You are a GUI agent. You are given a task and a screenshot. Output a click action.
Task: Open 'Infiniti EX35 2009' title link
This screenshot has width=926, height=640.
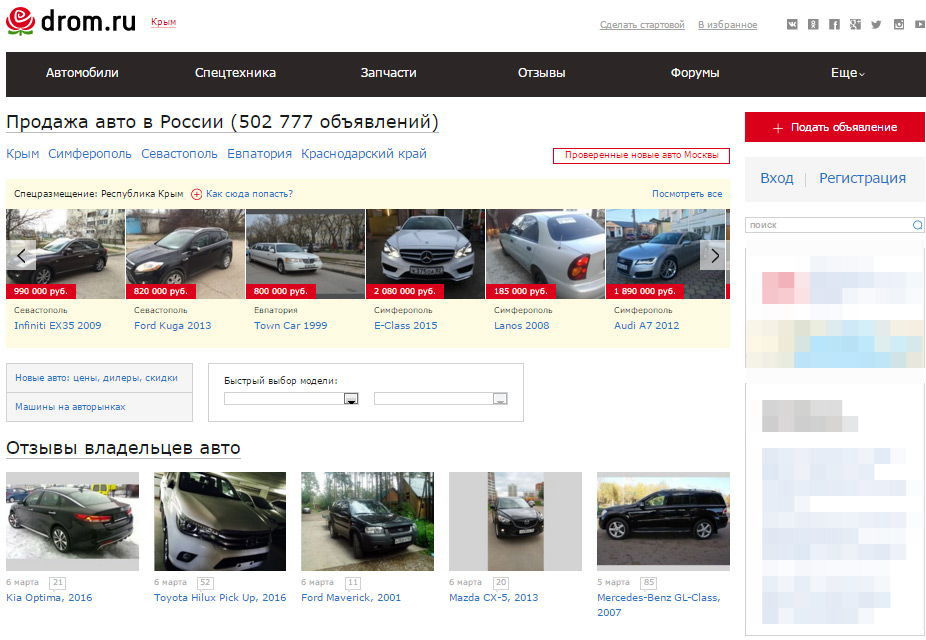(57, 325)
